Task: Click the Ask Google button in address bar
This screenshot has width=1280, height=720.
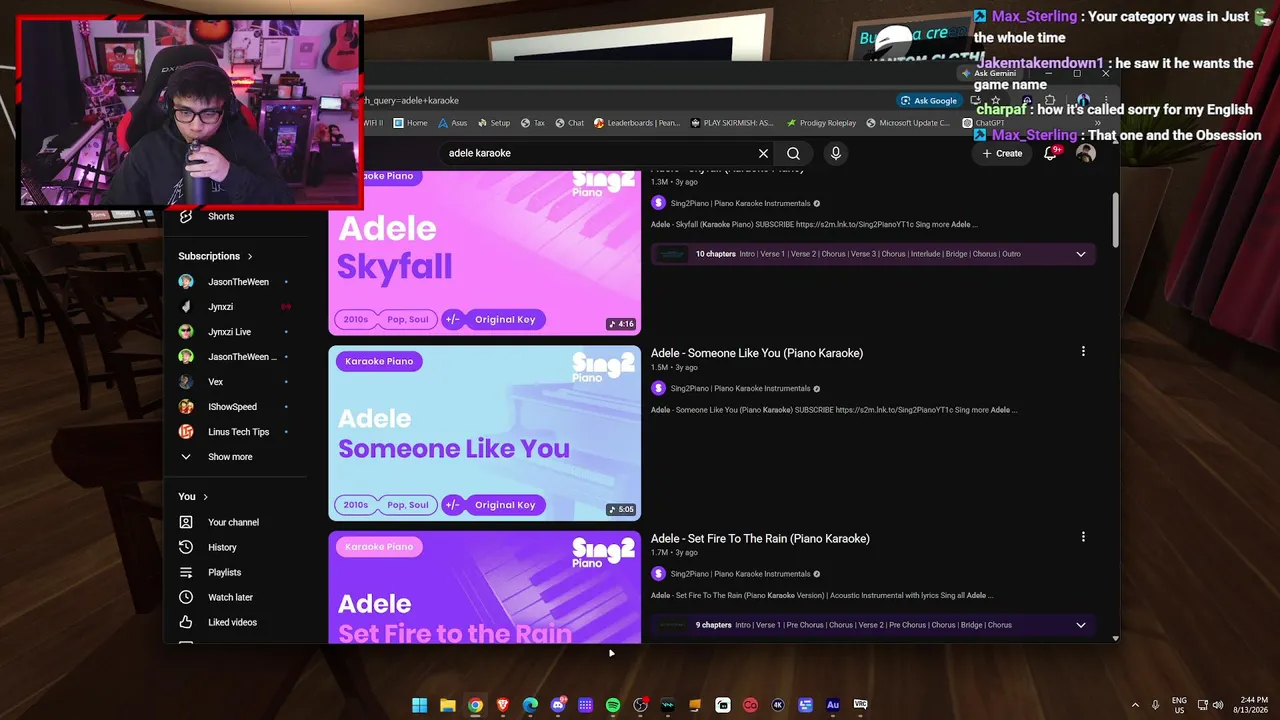Action: click(929, 100)
